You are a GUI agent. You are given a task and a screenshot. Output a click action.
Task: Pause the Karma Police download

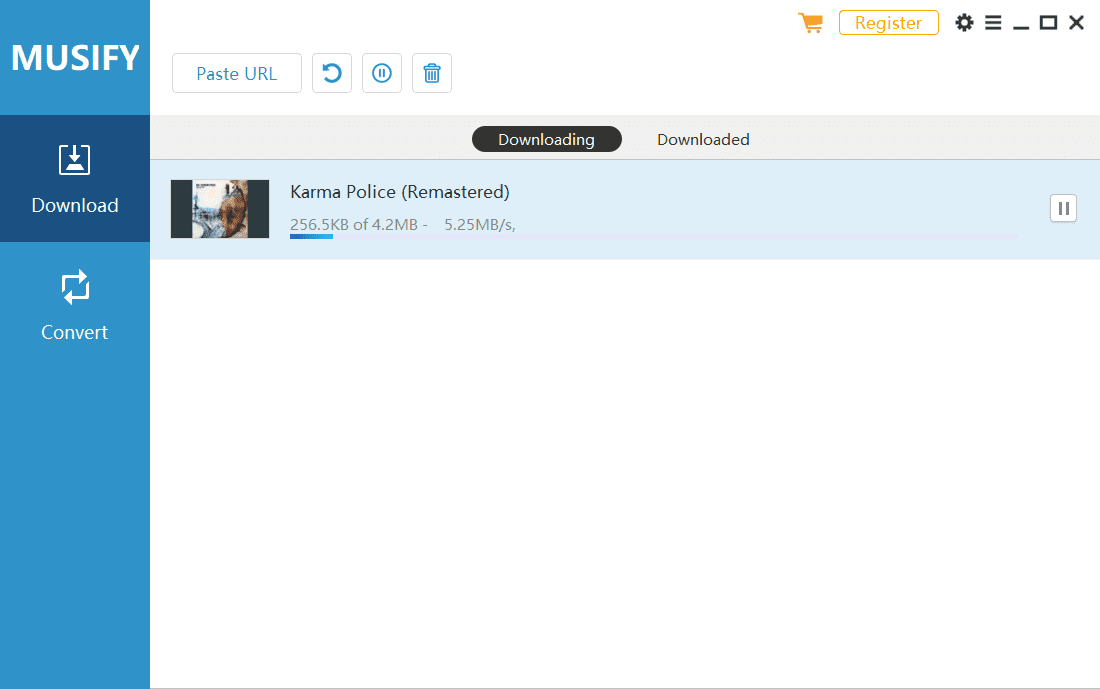(1064, 208)
